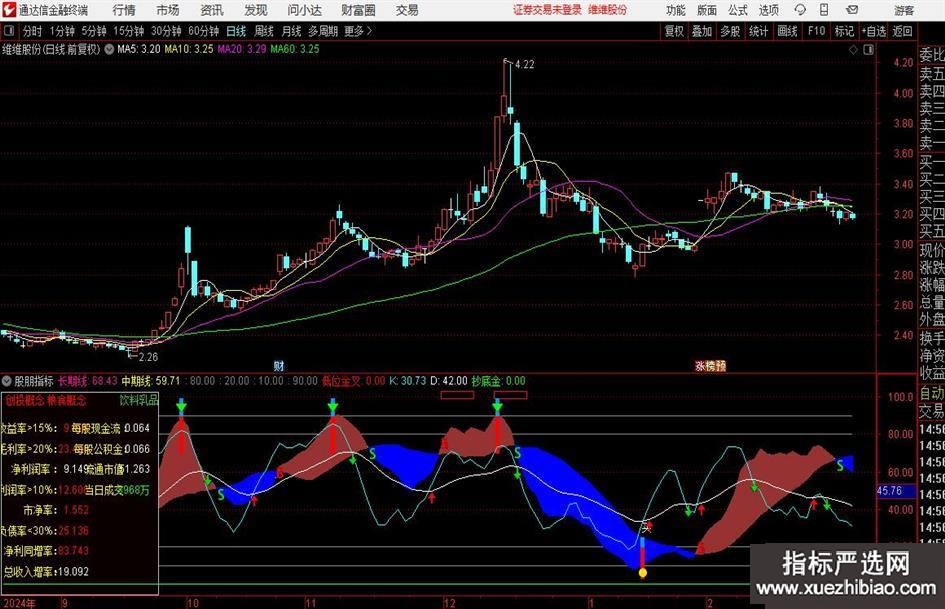Viewport: 945px width, 609px height.
Task: Select the 日线 daily period tab
Action: [236, 31]
